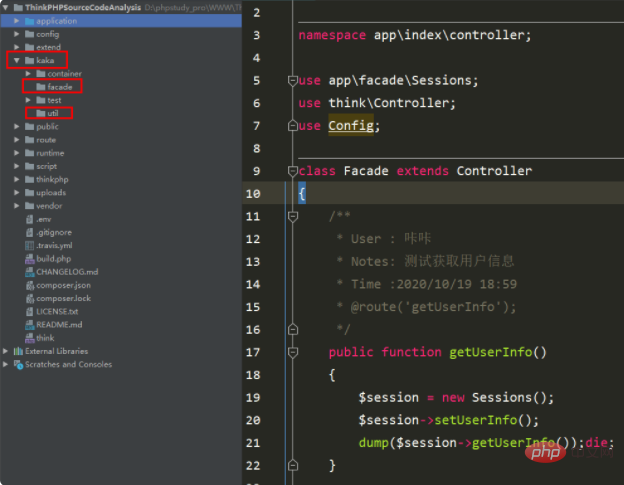
Task: Open composer.json file from tree
Action: [x=63, y=285]
